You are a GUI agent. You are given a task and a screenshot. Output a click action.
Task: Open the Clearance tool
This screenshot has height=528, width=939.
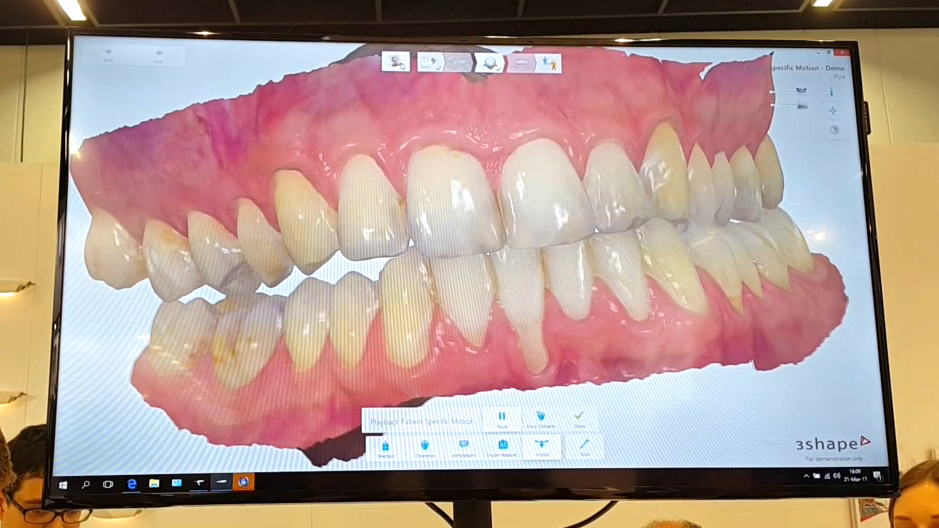pyautogui.click(x=425, y=448)
